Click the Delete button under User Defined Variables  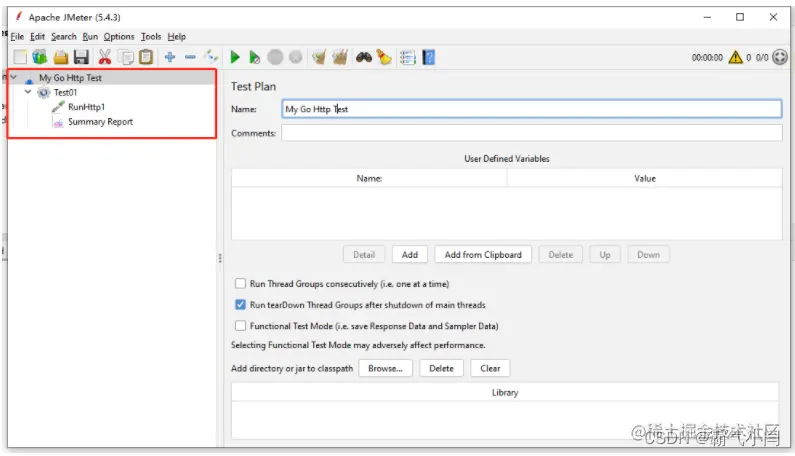click(x=561, y=255)
